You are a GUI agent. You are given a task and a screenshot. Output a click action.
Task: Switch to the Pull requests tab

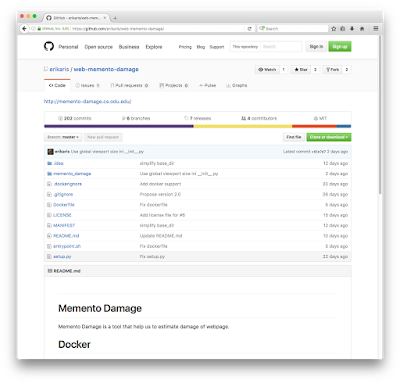point(129,86)
